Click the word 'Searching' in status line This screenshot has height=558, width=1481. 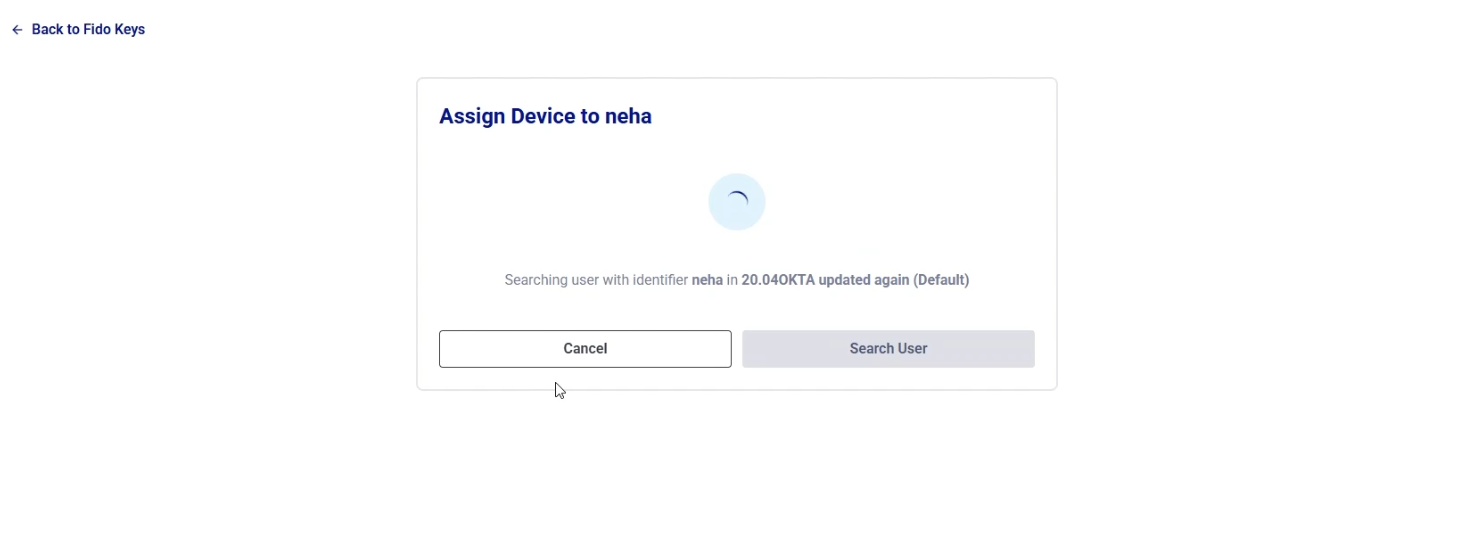pyautogui.click(x=535, y=280)
